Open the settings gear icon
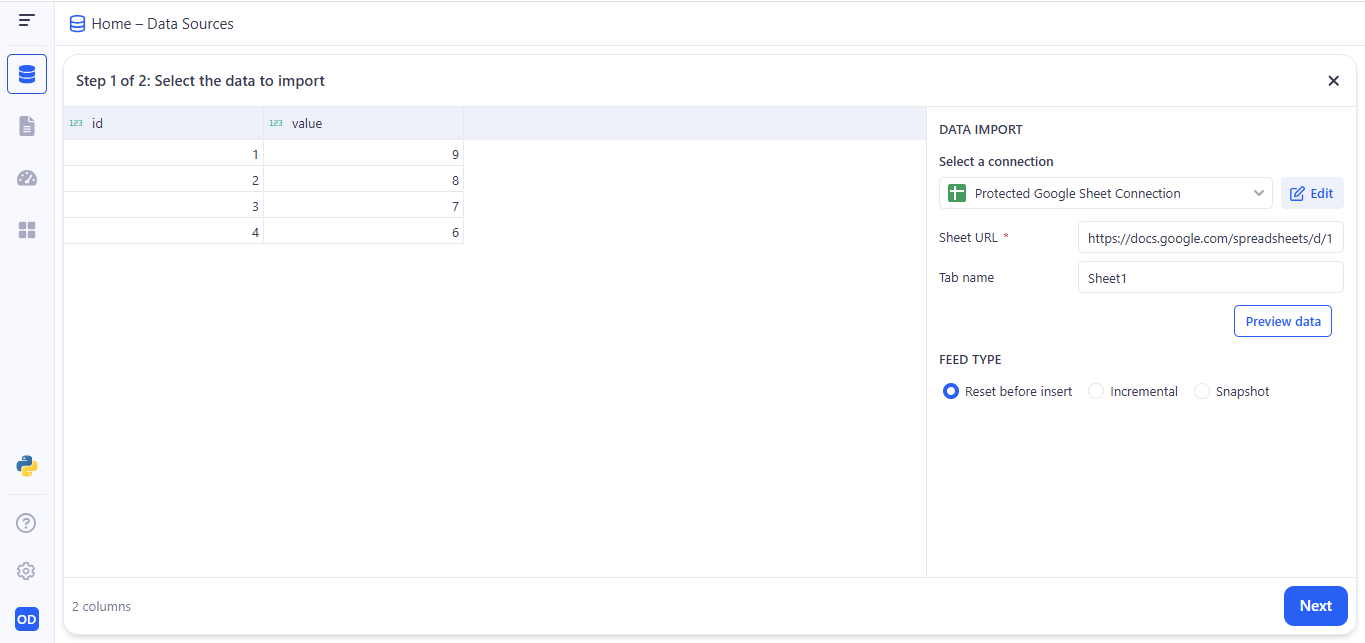Viewport: 1365px width, 643px height. point(27,571)
